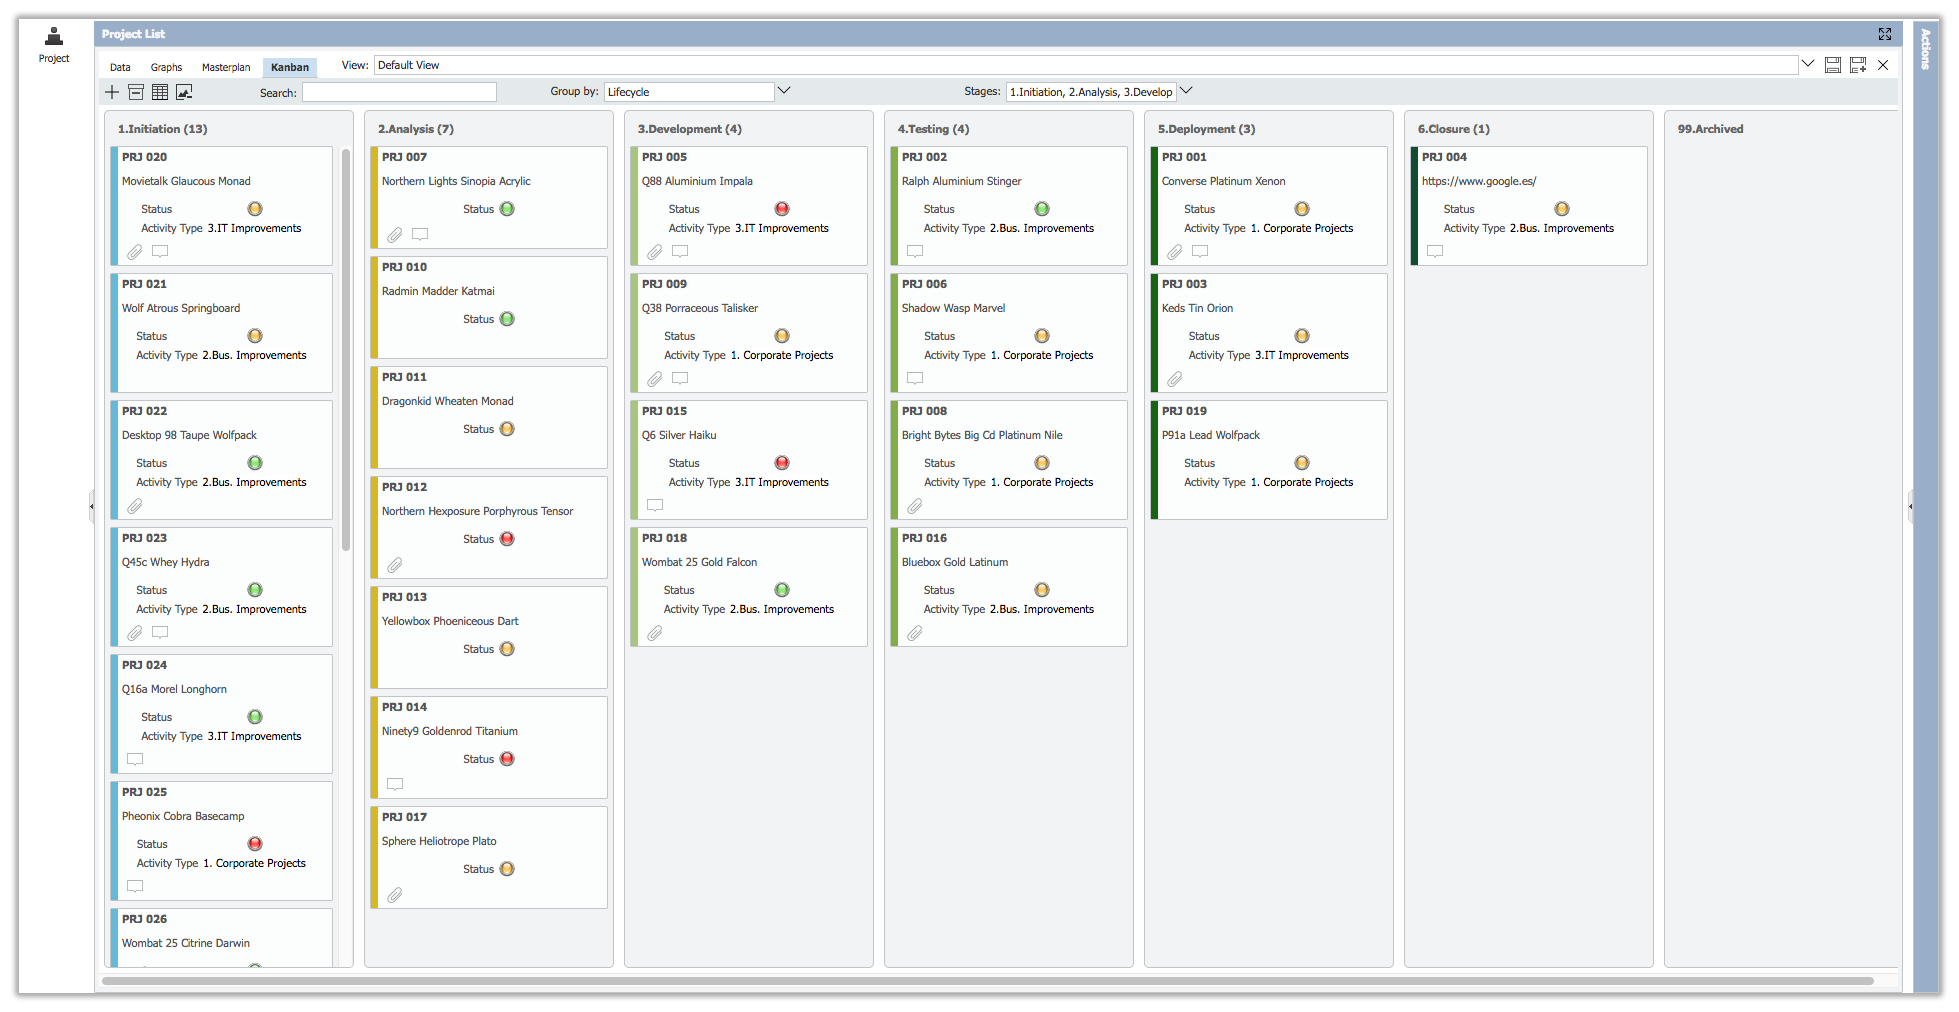1959x1012 pixels.
Task: Open the https://www.google.es/ link on PRJ 004
Action: [x=1479, y=181]
